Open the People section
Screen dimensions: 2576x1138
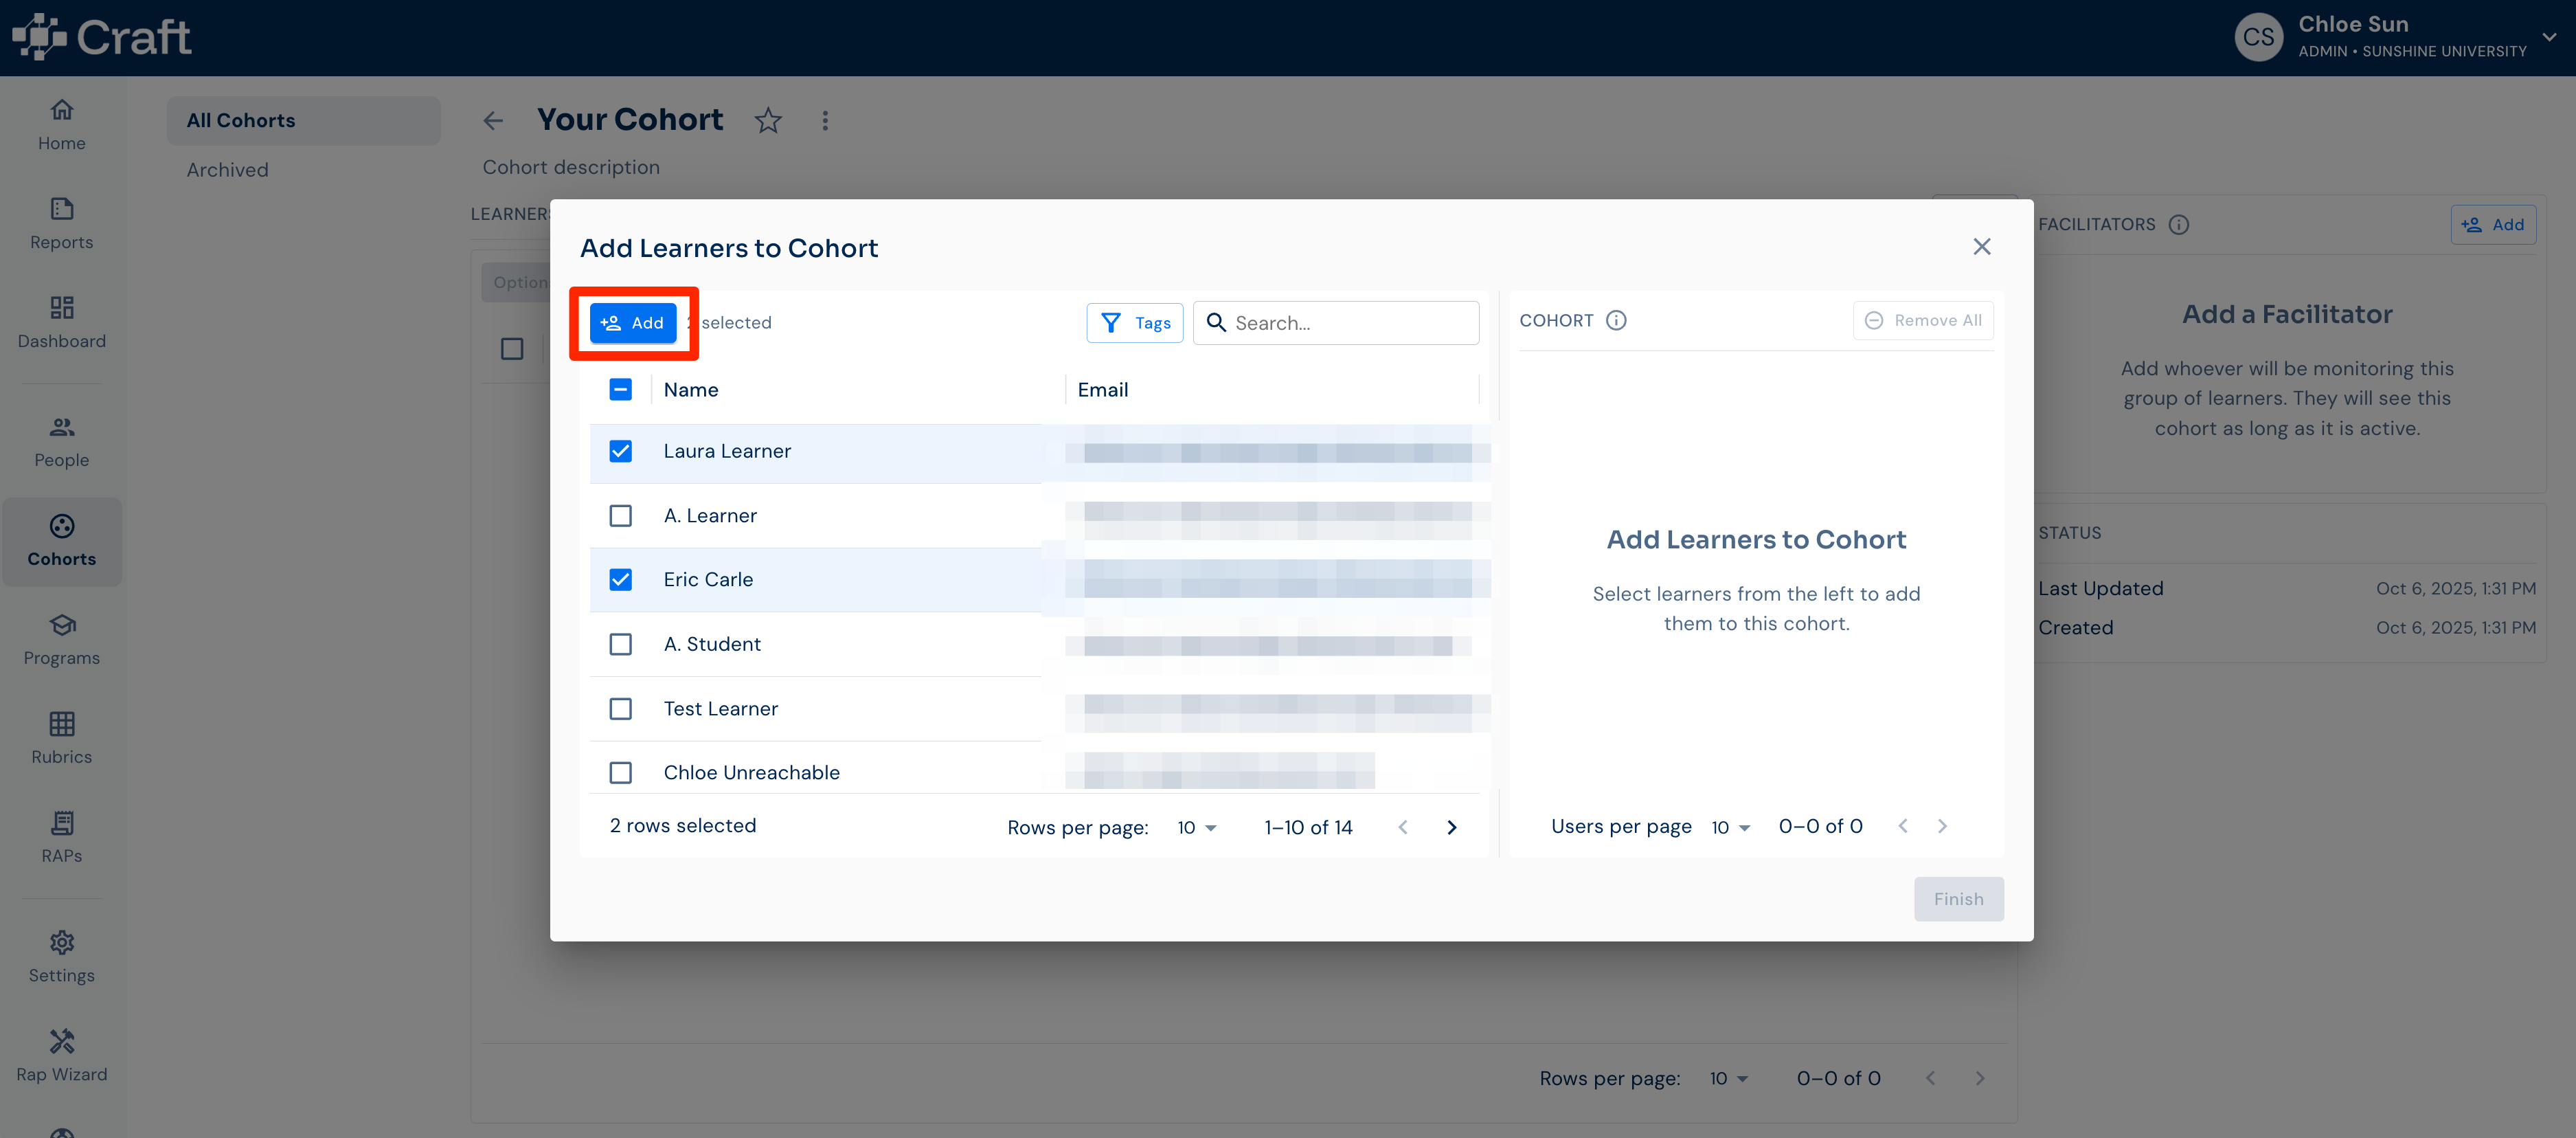[x=61, y=442]
